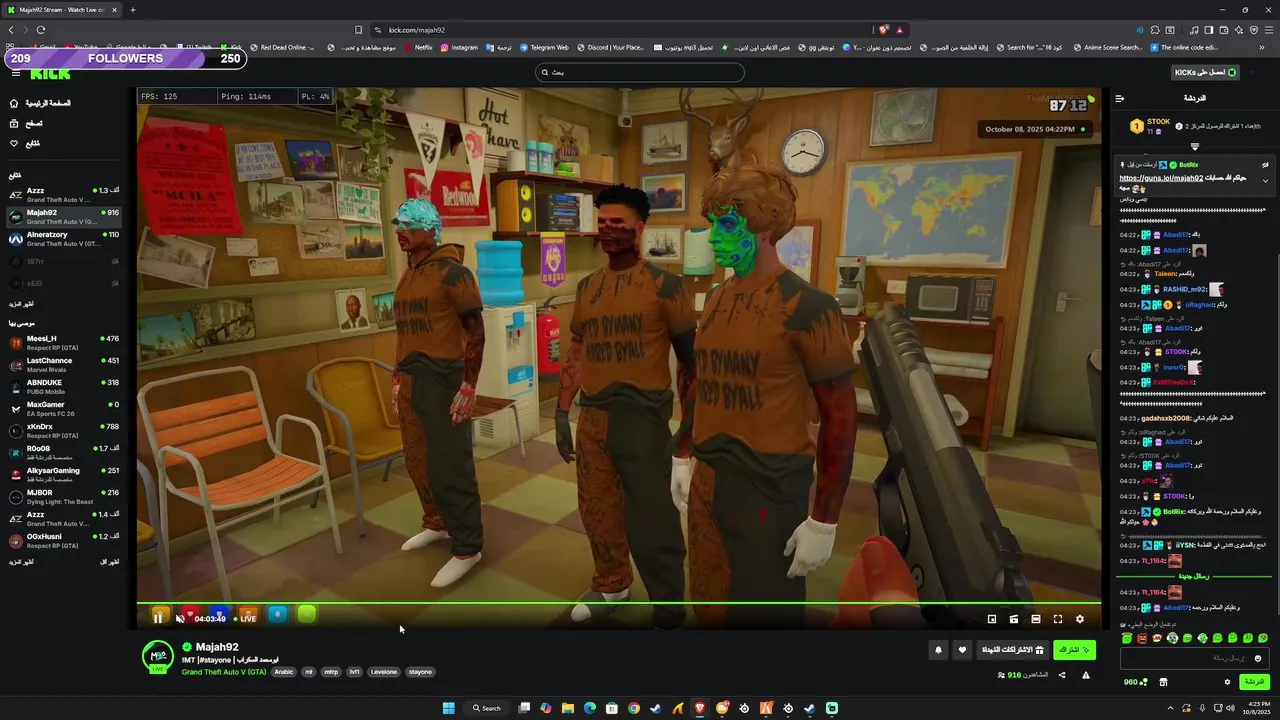Share the stream via share icon
This screenshot has height=720, width=1280.
point(1062,675)
